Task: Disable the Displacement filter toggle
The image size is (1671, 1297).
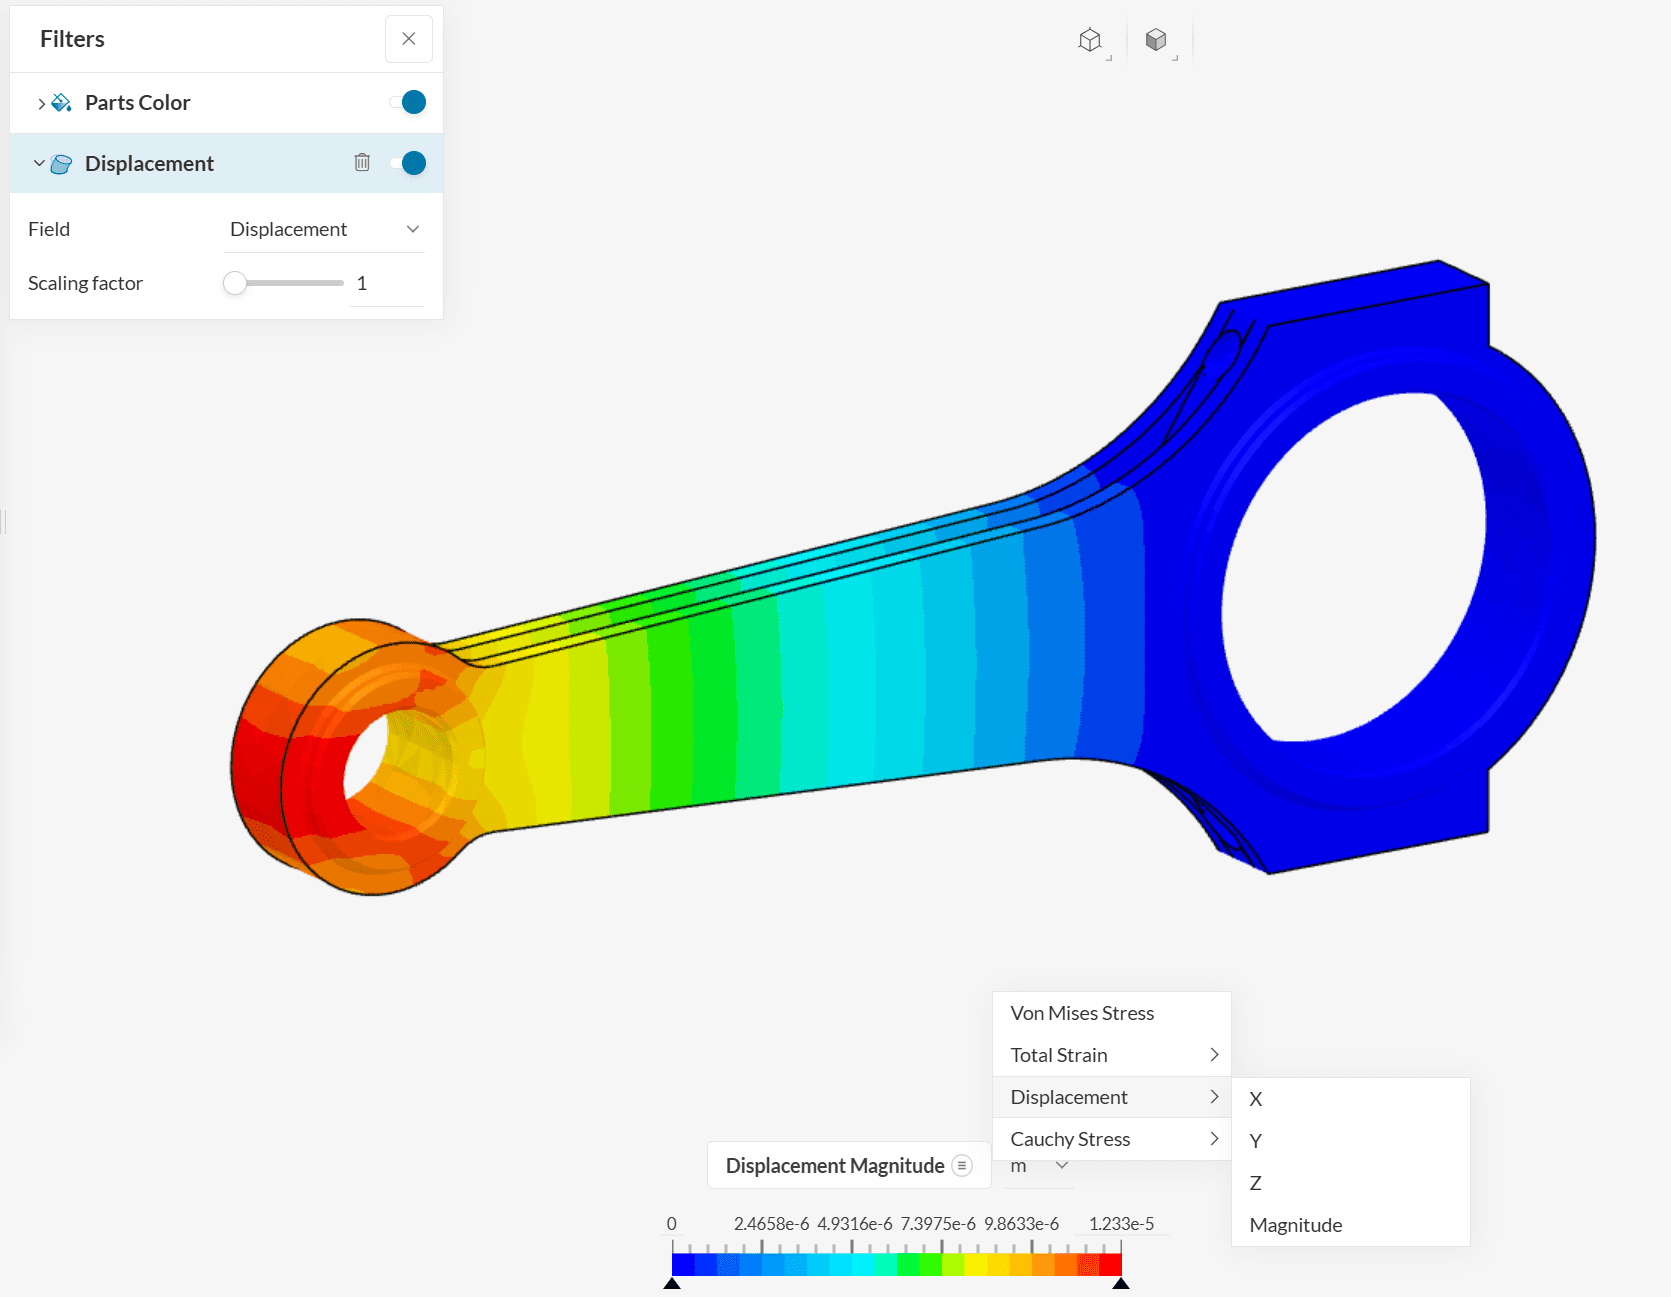Action: pos(410,163)
